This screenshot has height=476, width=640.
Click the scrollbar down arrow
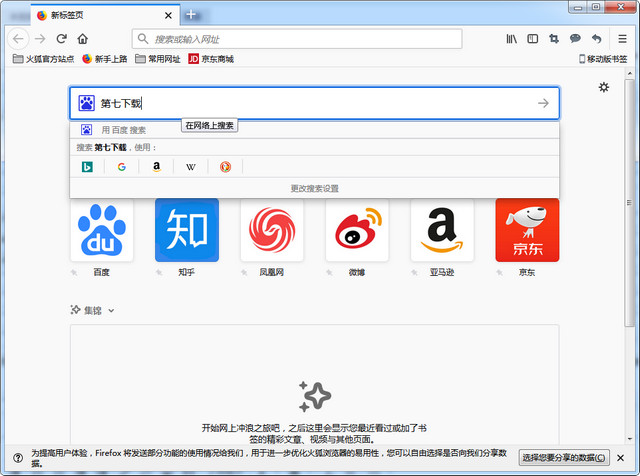point(630,439)
